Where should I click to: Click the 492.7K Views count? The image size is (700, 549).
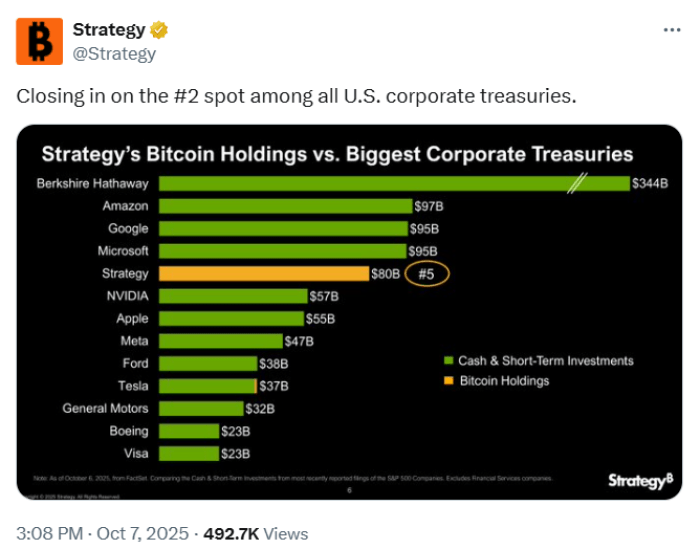point(255,533)
